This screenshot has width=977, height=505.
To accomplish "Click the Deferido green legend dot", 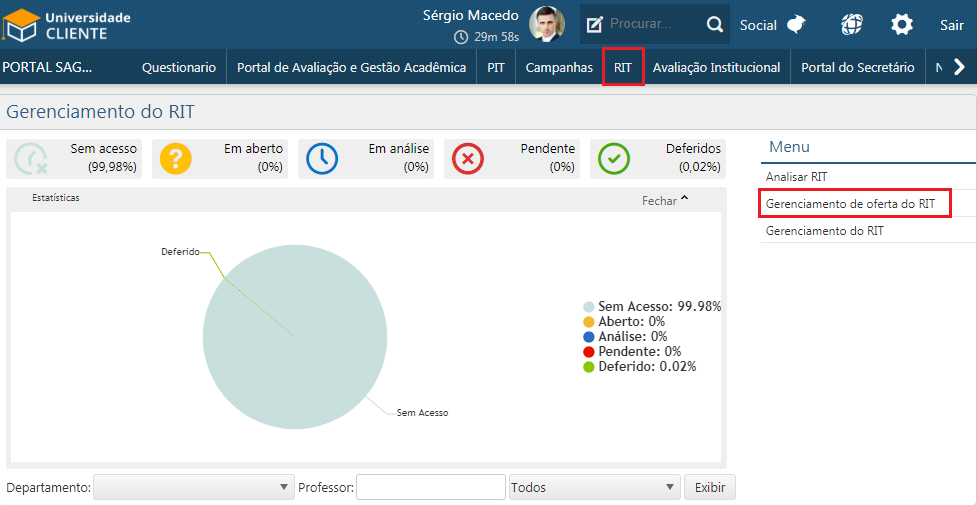I will pyautogui.click(x=588, y=367).
